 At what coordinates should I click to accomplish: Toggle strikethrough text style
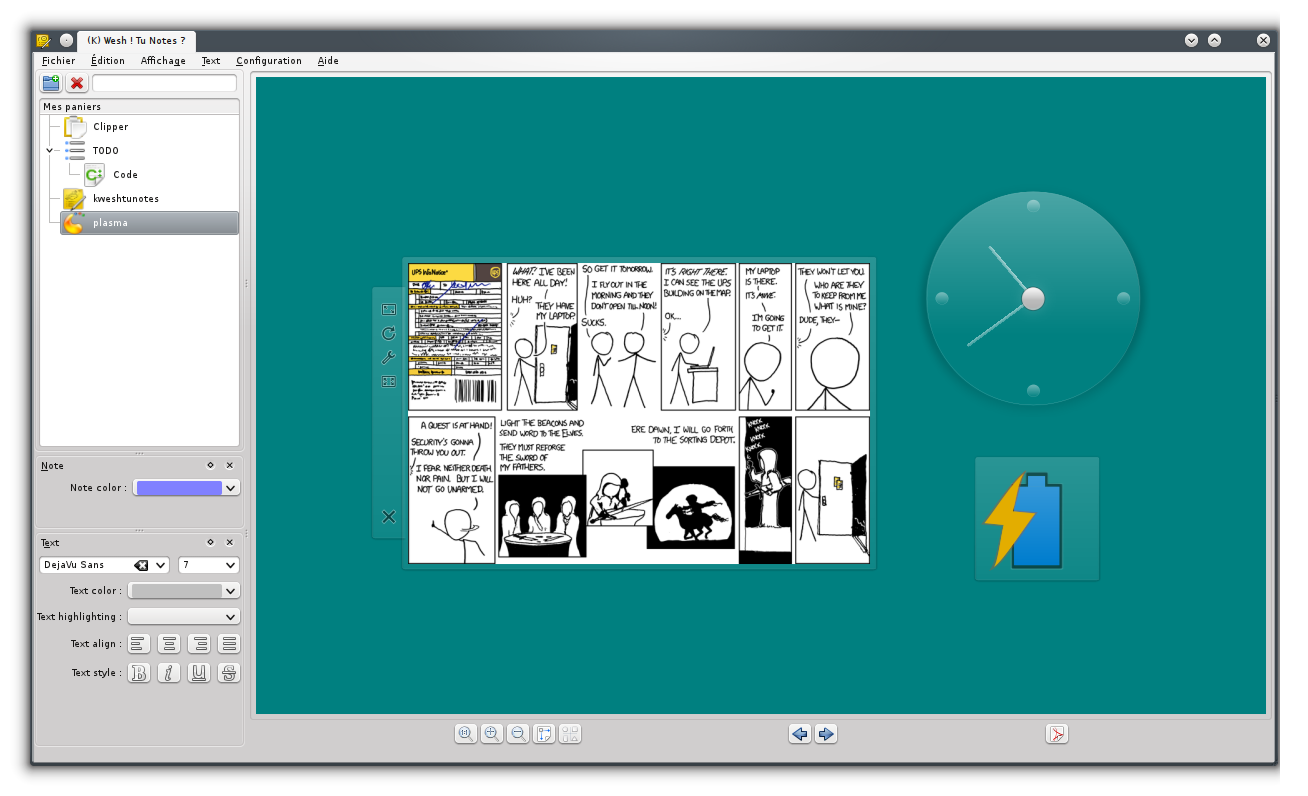point(229,673)
